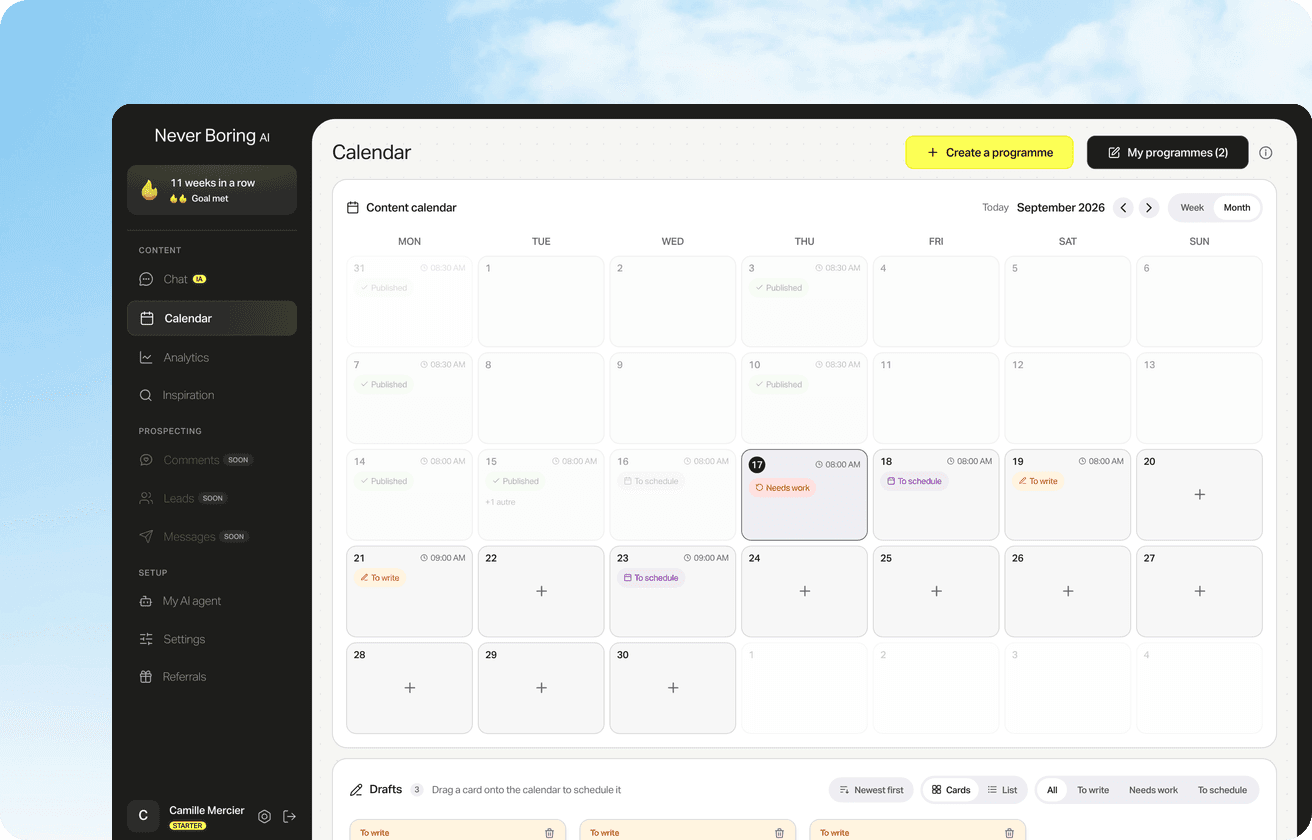Go to the previous month with the left chevron

click(x=1124, y=208)
